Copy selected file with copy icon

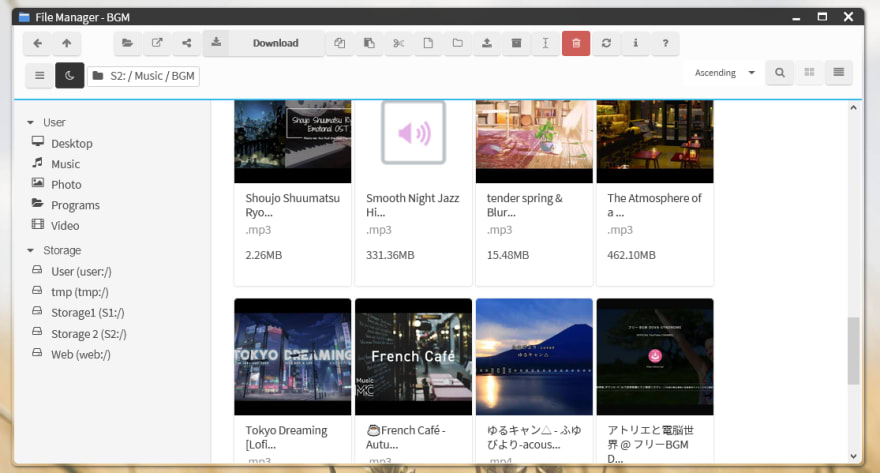(340, 43)
